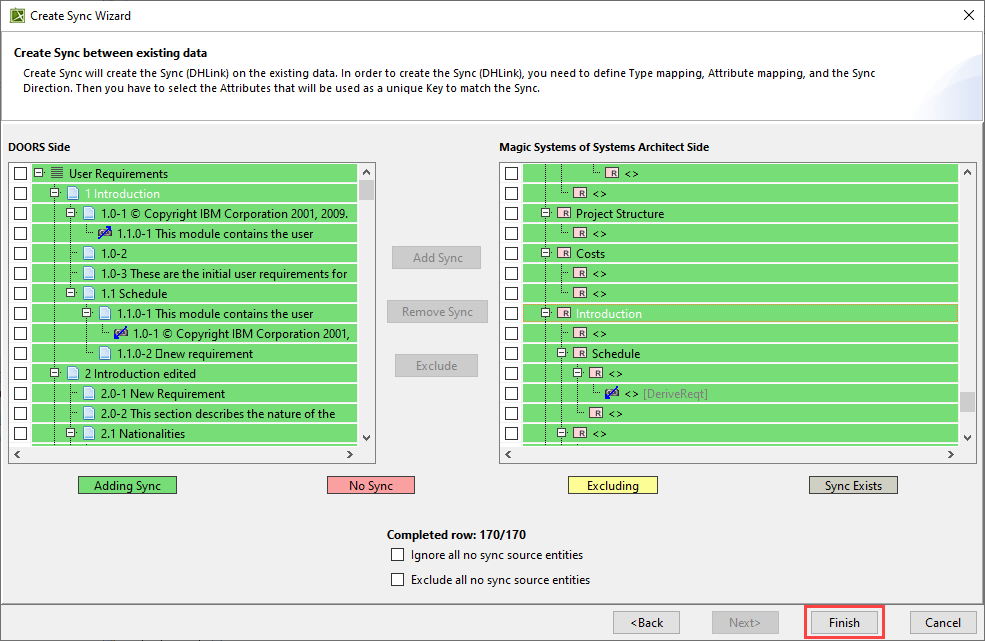The image size is (985, 641).
Task: Collapse the 1.1 Schedule tree node
Action: [x=71, y=293]
